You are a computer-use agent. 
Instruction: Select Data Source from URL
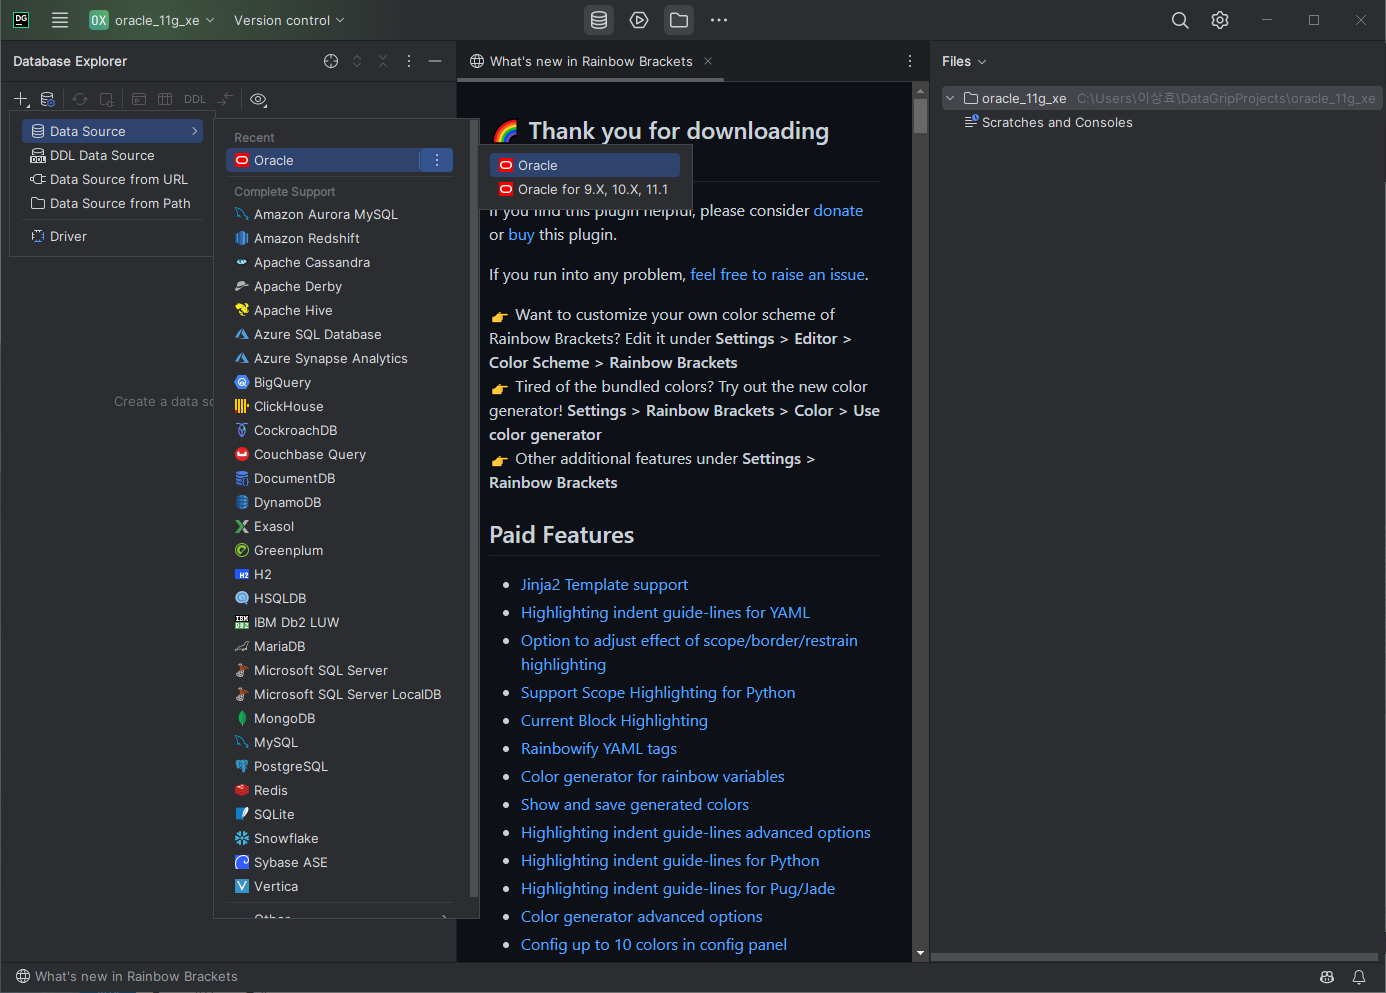click(112, 179)
